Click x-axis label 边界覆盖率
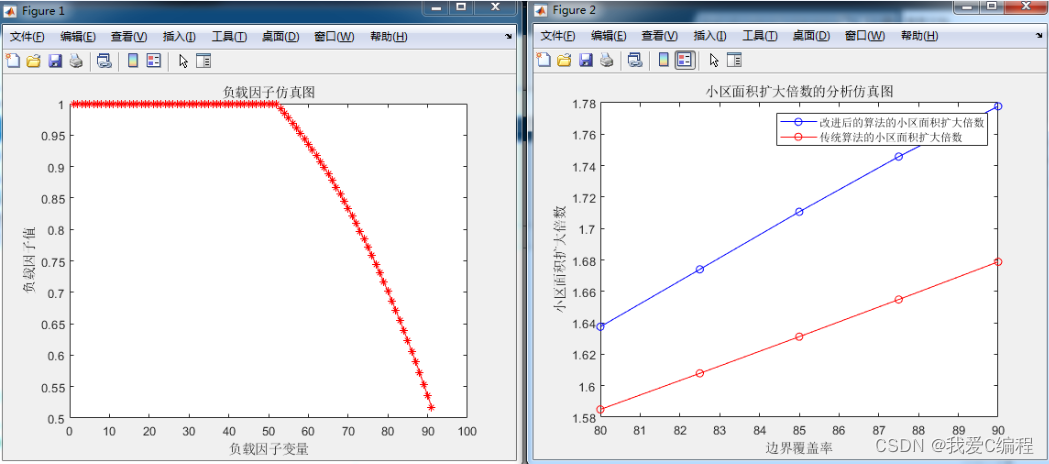 click(x=799, y=447)
